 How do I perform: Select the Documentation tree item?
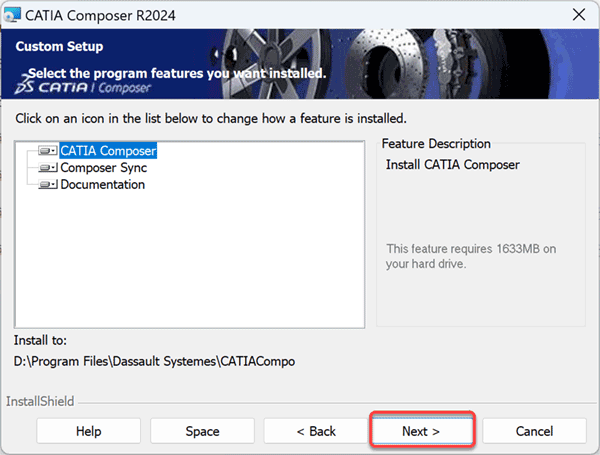[x=103, y=184]
